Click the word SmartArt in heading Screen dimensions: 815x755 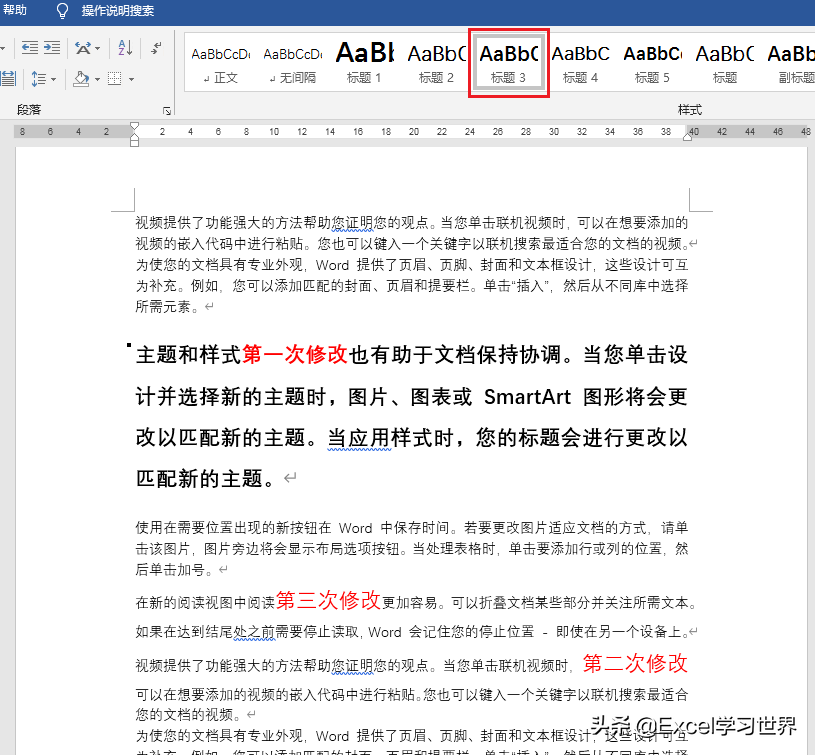pyautogui.click(x=527, y=397)
